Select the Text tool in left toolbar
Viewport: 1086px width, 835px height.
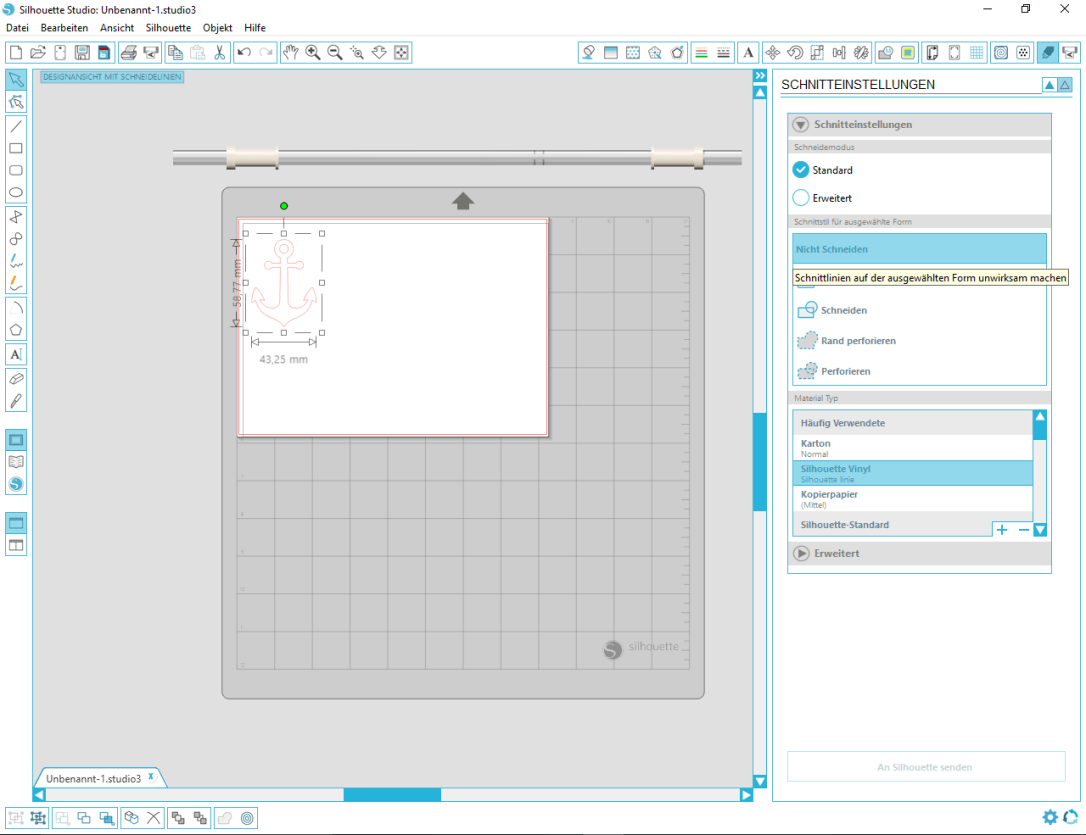click(x=16, y=354)
